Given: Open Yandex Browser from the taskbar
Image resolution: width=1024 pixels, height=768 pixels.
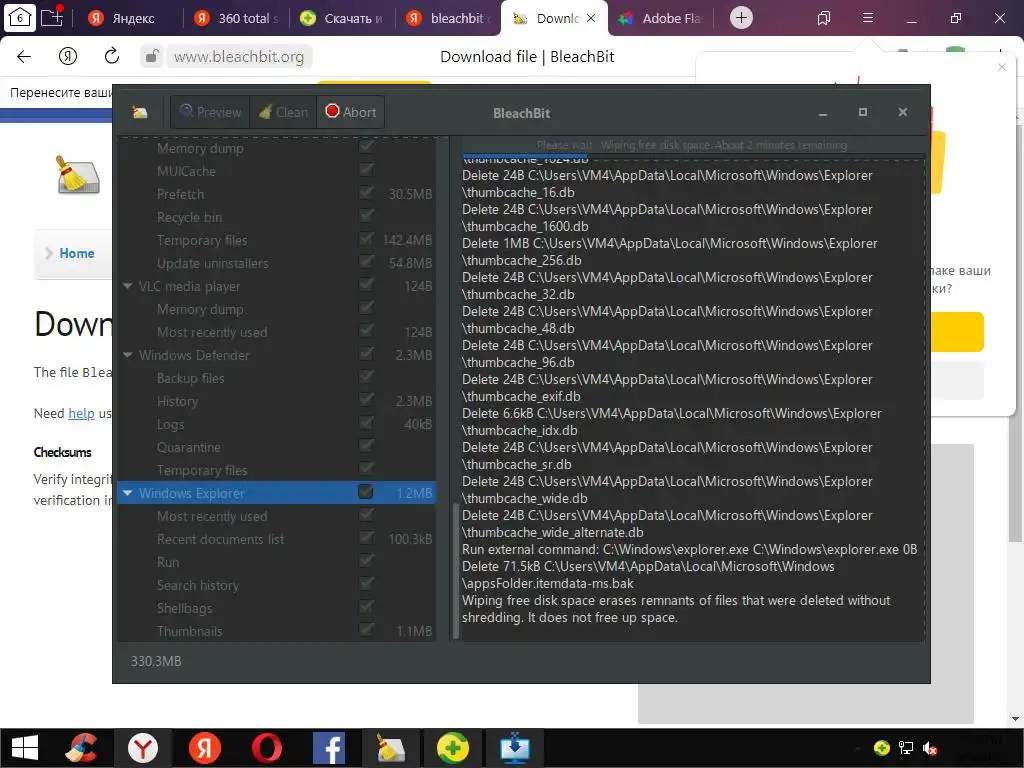Looking at the screenshot, I should click(142, 748).
